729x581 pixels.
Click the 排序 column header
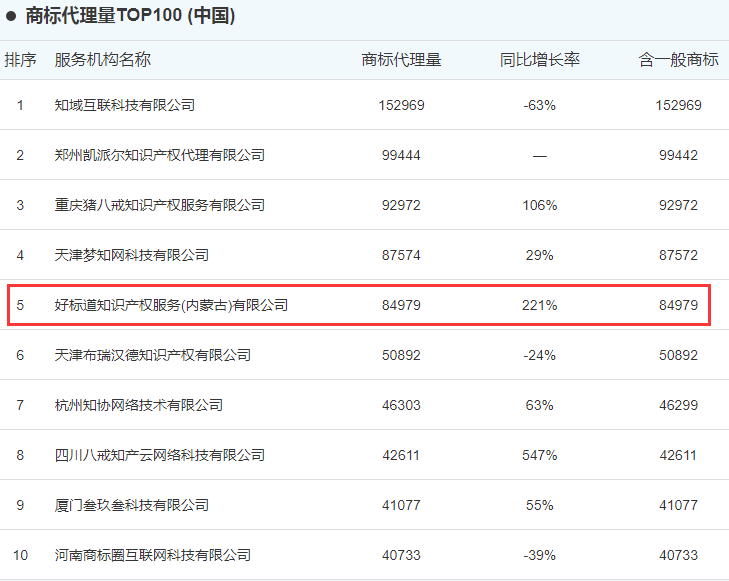coord(20,60)
